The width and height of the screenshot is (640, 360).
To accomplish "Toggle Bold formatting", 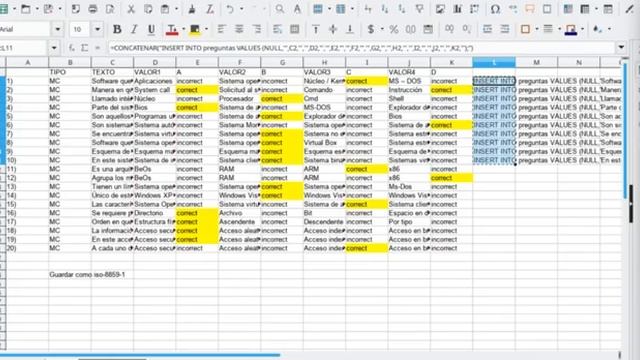I will (x=117, y=29).
